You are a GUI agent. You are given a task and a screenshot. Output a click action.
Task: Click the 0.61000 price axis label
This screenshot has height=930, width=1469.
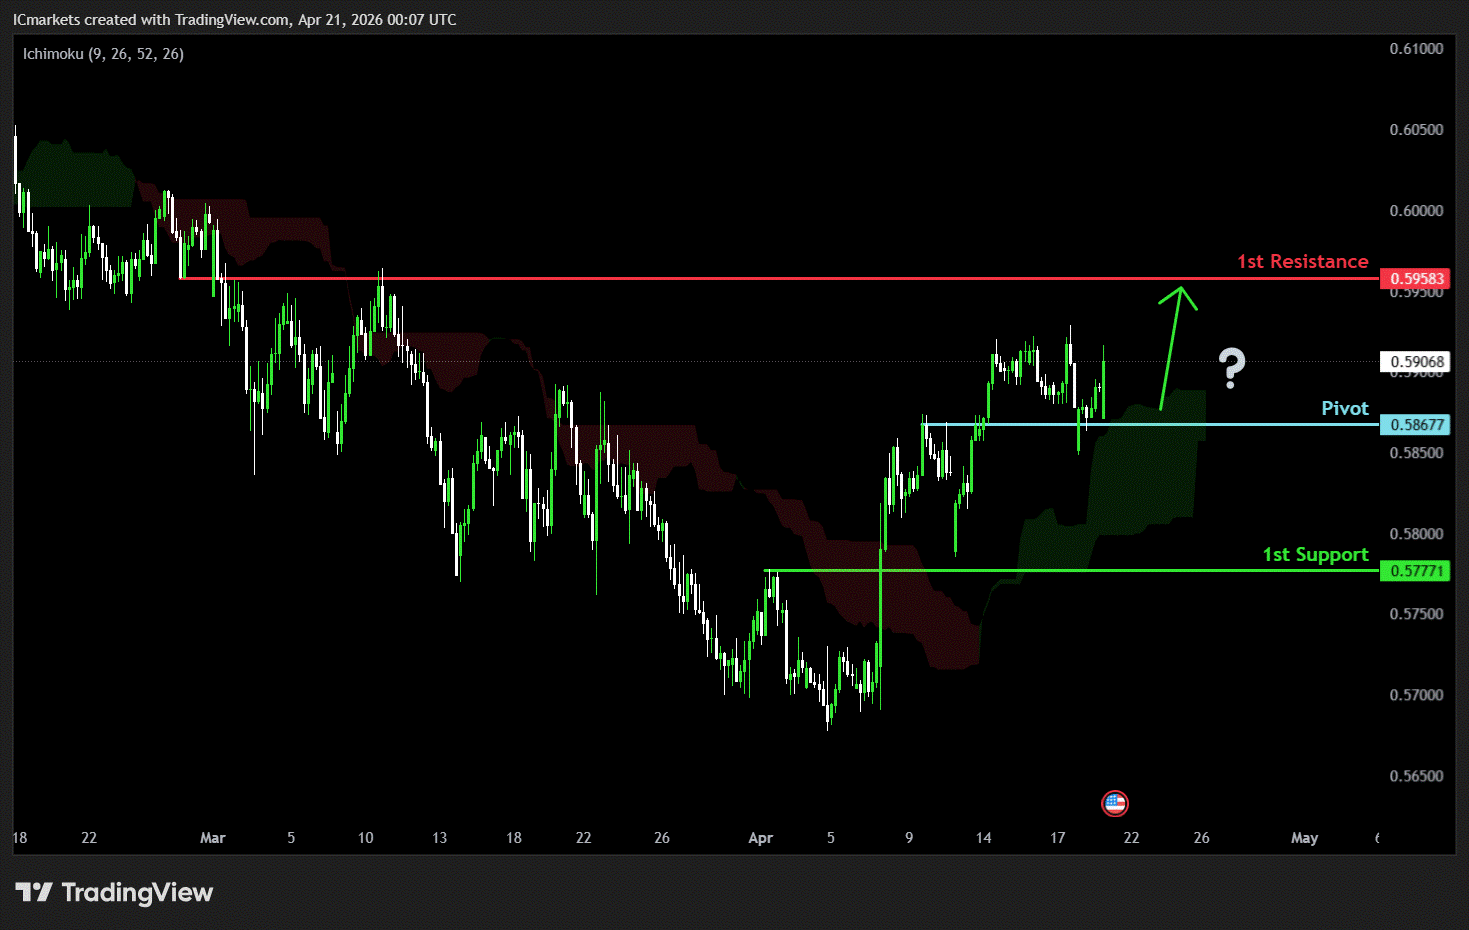click(1416, 49)
